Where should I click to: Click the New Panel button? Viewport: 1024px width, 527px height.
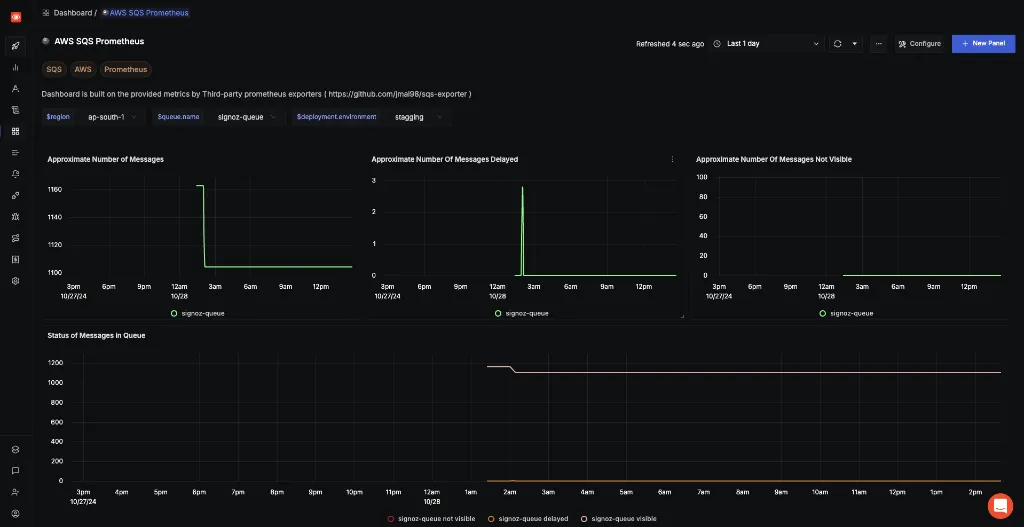[x=983, y=44]
